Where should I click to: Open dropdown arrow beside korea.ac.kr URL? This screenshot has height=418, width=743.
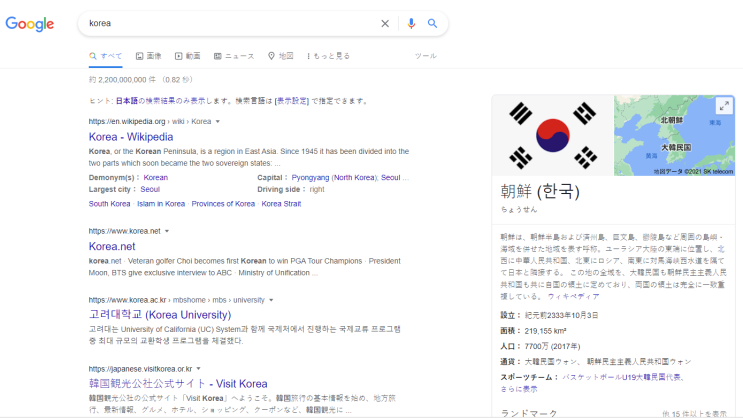coord(271,300)
